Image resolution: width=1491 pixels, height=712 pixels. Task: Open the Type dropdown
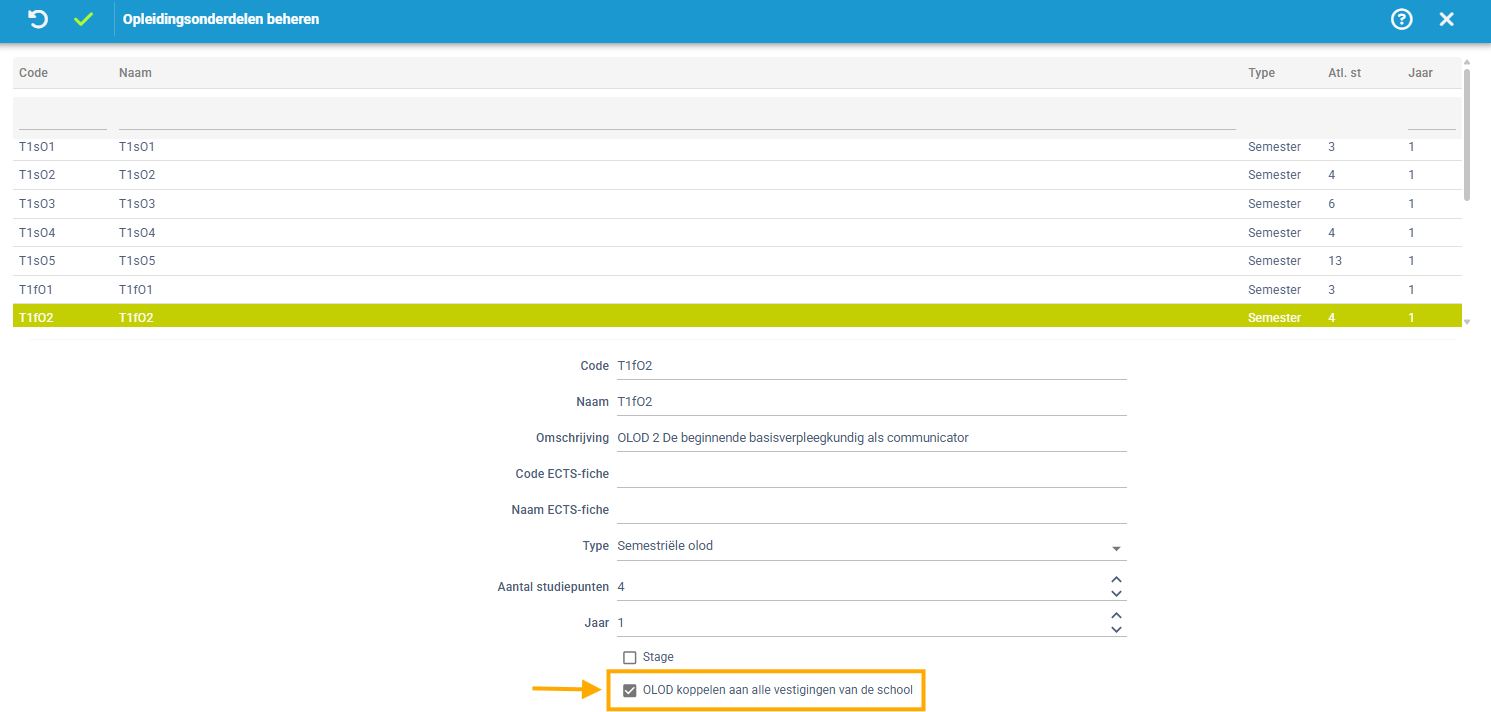tap(1116, 548)
